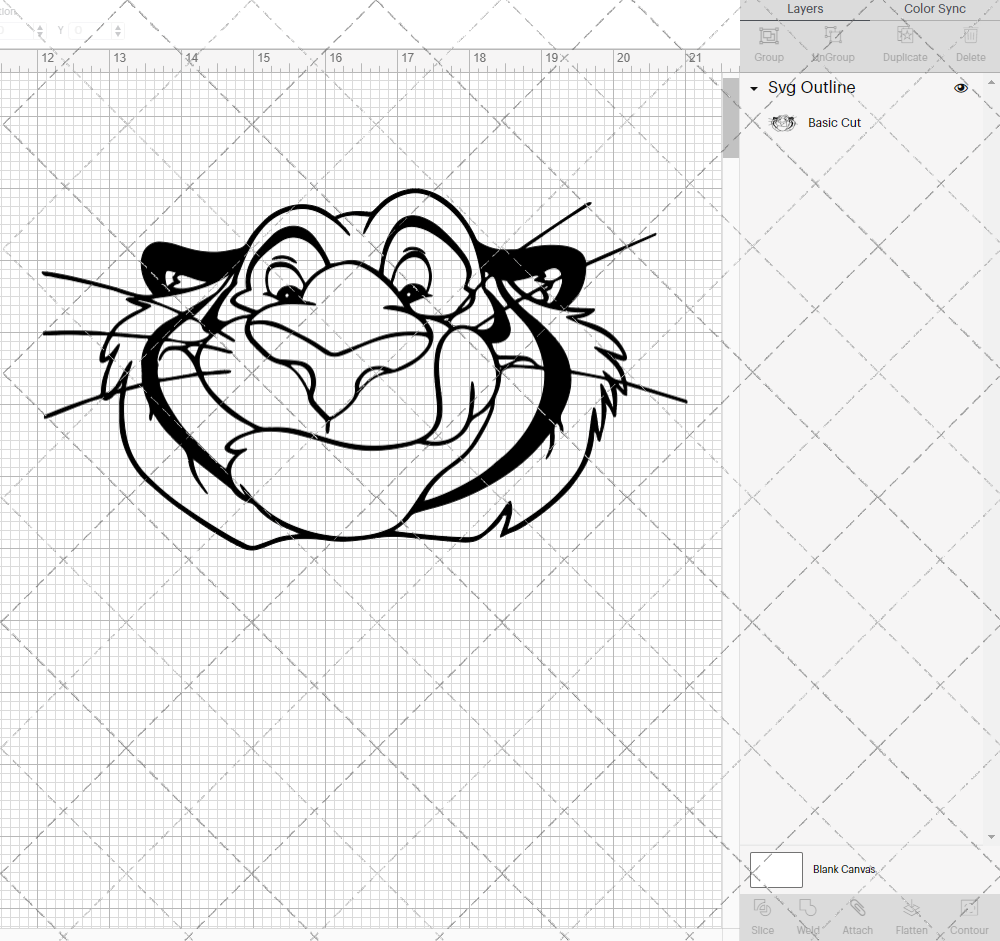Duplicate the selected layer
Image resolution: width=1000 pixels, height=941 pixels.
[903, 42]
